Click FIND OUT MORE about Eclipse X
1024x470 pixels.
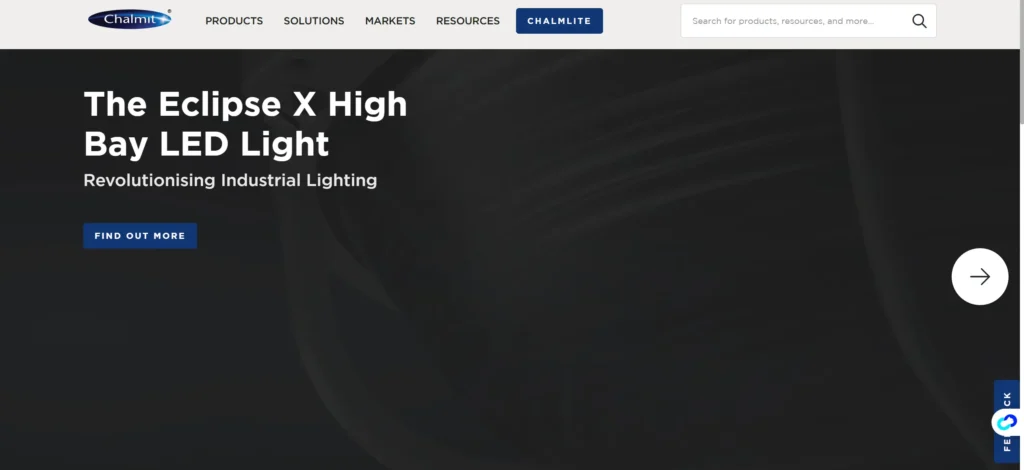pos(140,236)
